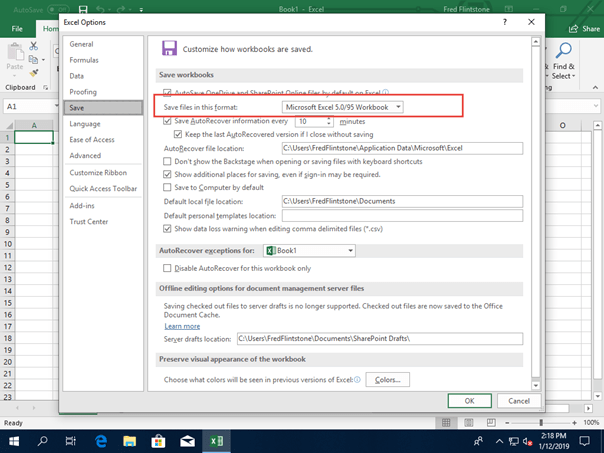Open the Microsoft Store taskbar icon
Image resolution: width=604 pixels, height=453 pixels.
click(158, 441)
